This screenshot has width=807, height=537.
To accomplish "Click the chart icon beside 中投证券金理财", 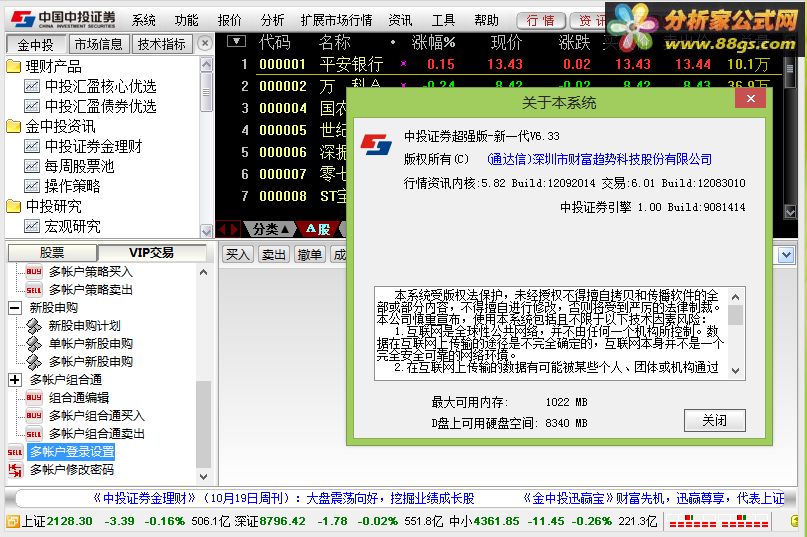I will click(x=32, y=147).
